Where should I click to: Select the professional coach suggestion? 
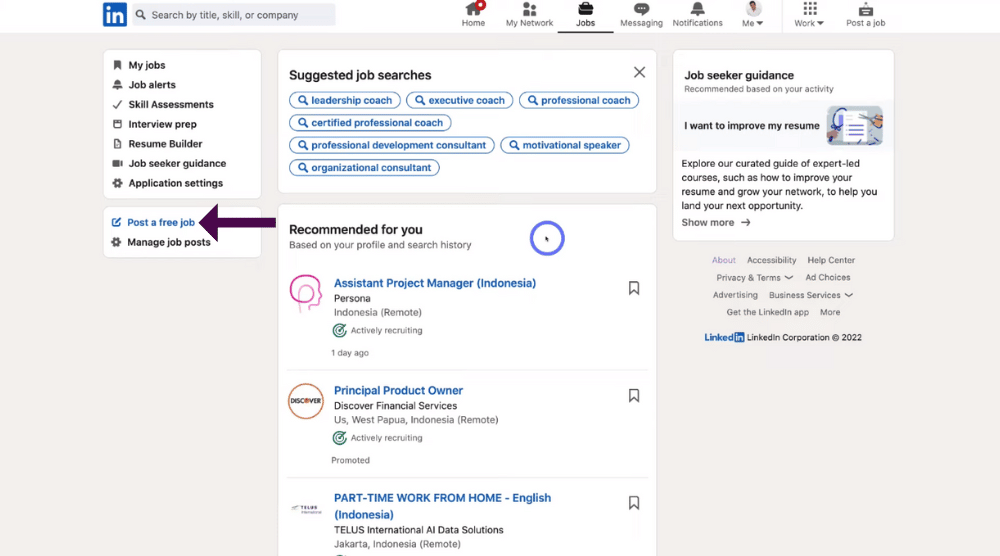pos(578,100)
